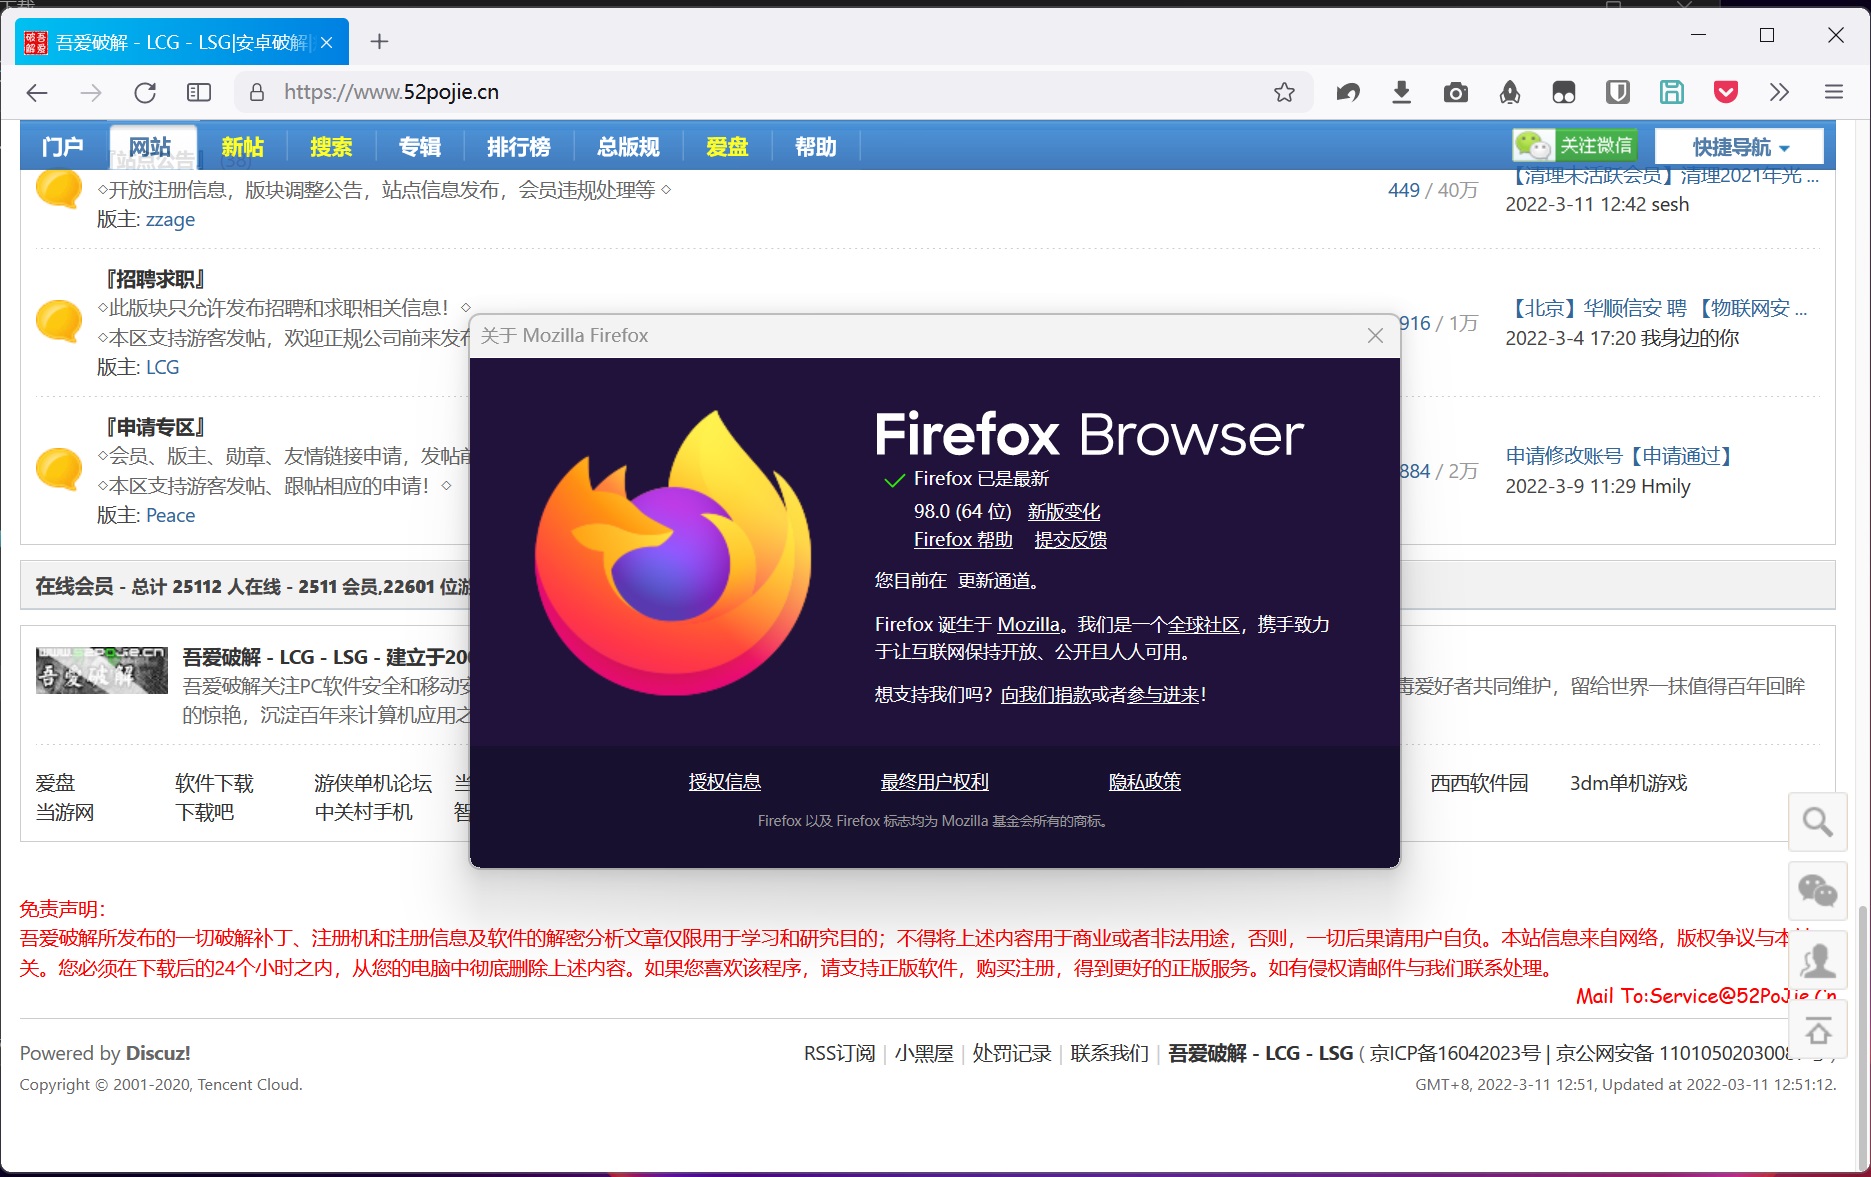Click the 关注微信 follow WeChat button
Viewport: 1871px width, 1177px height.
pyautogui.click(x=1574, y=146)
